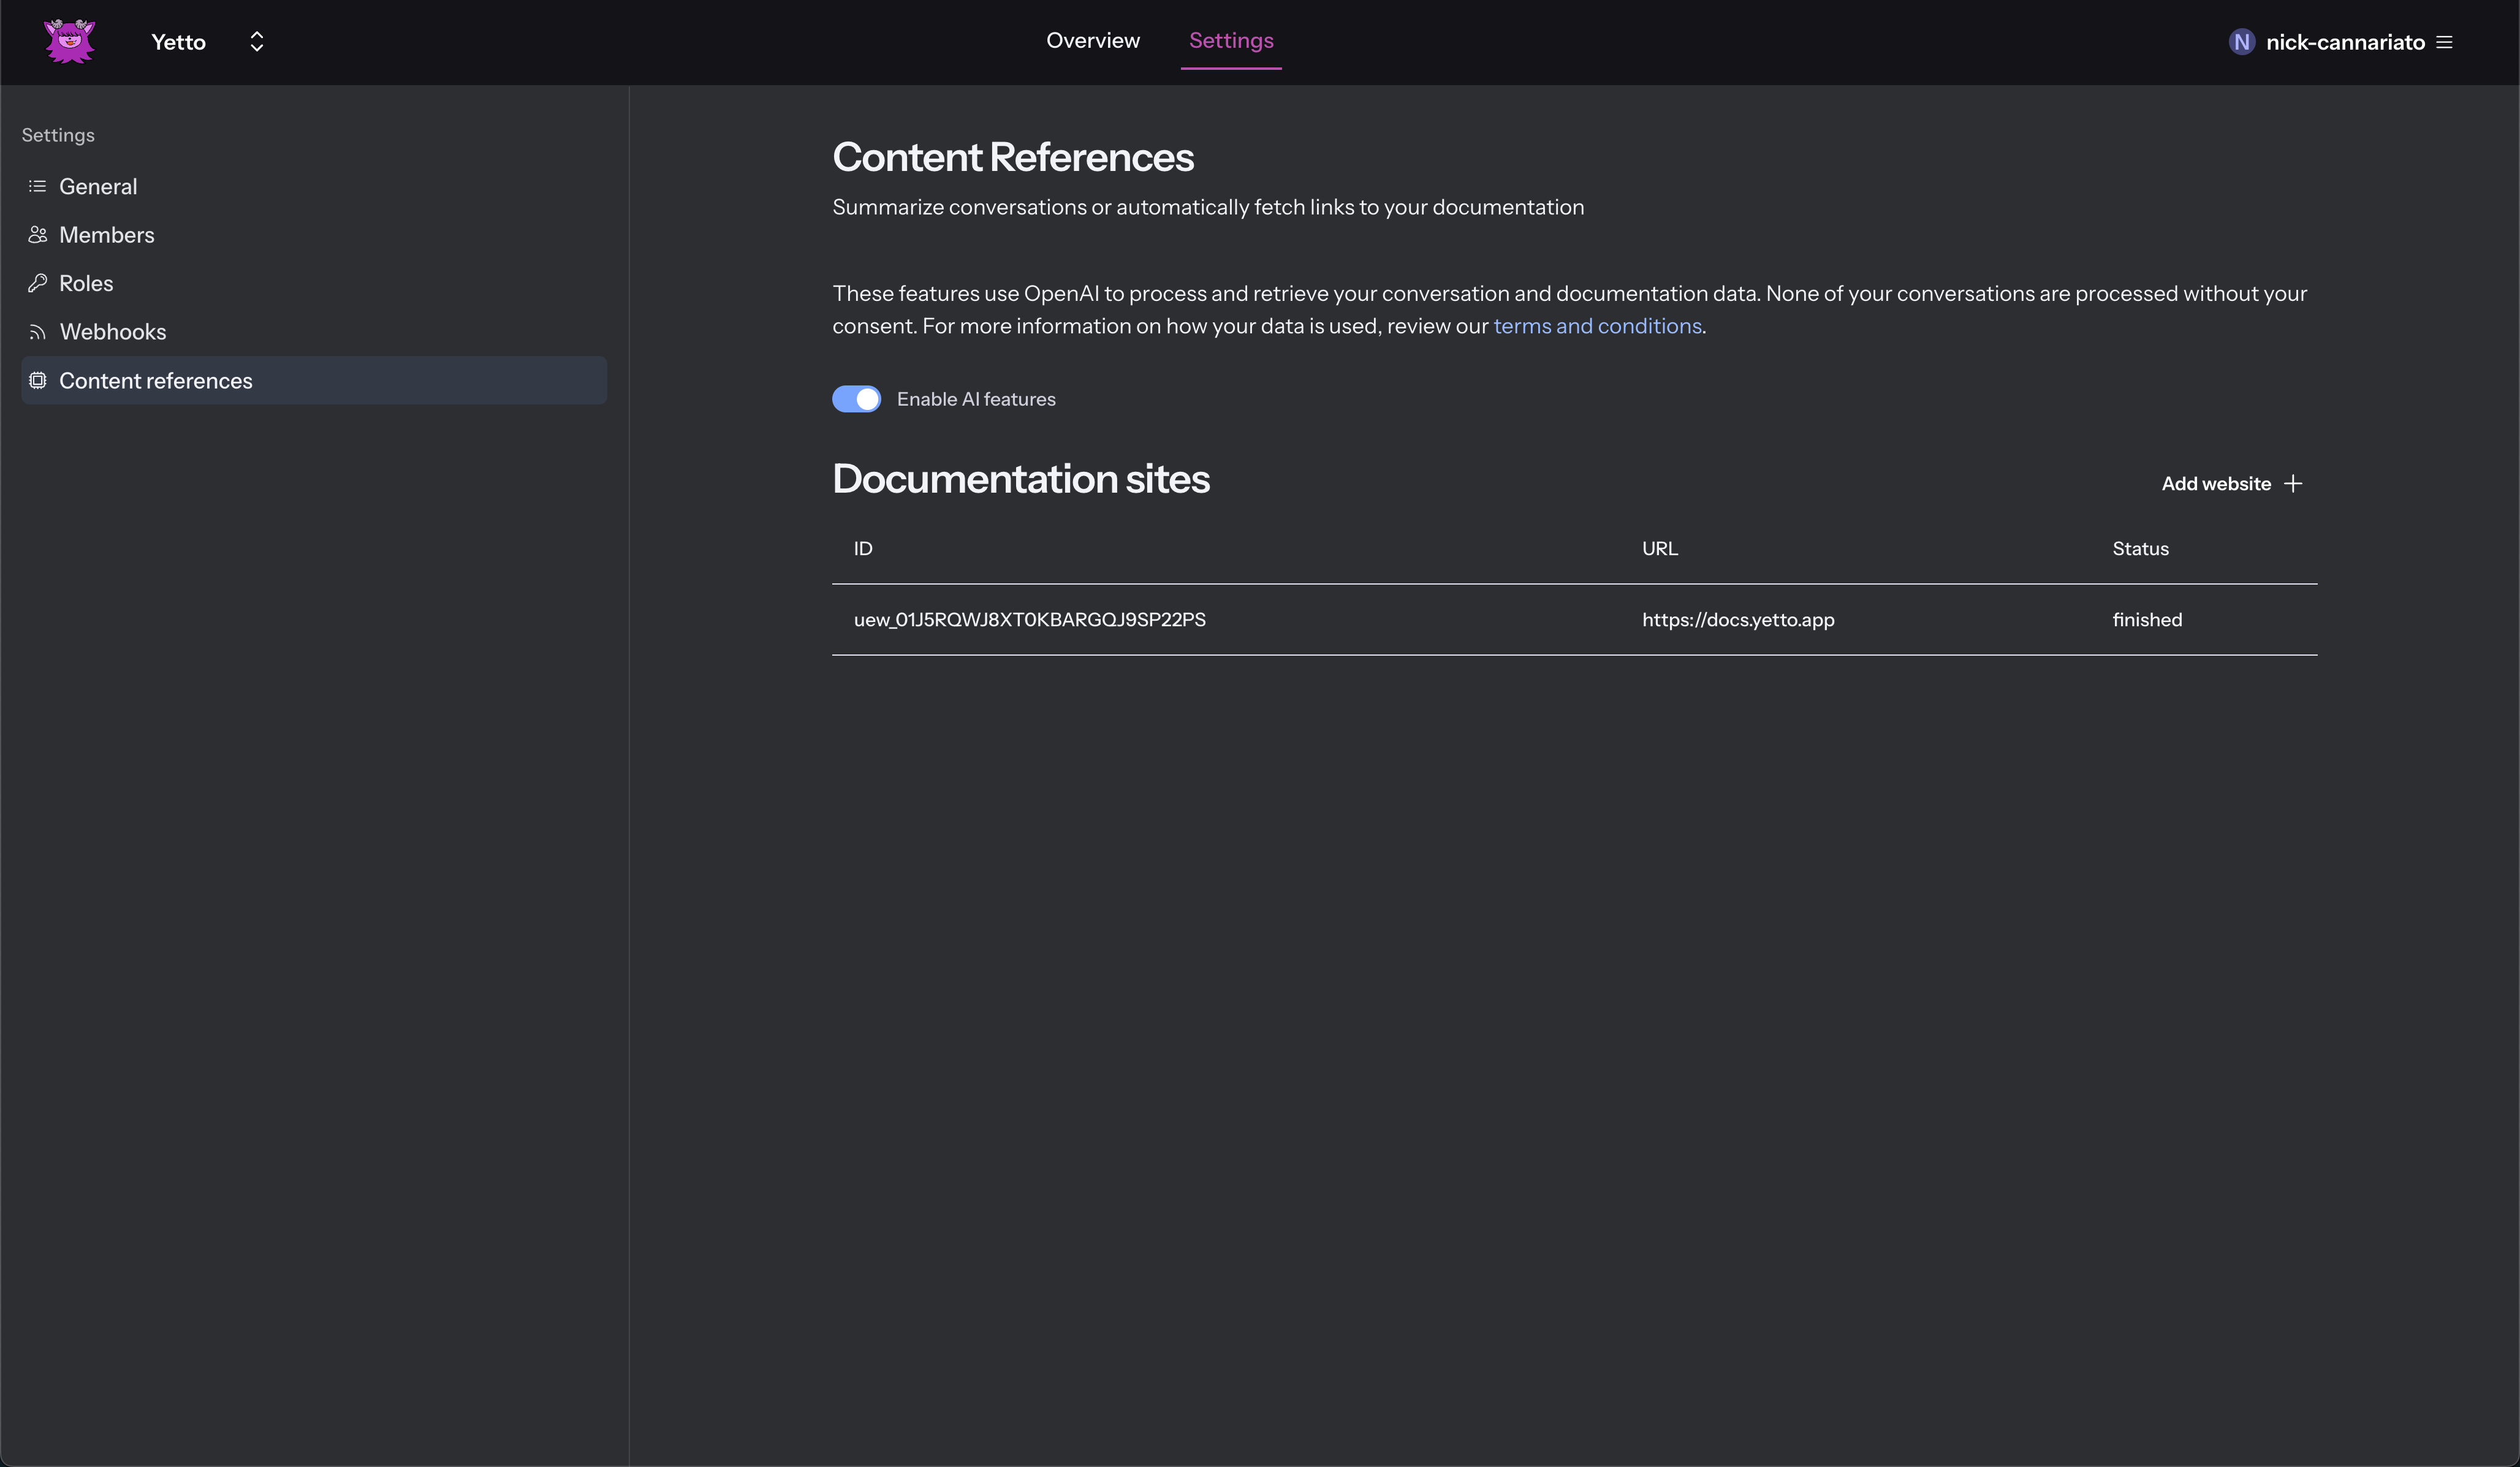Select the uew_01J5RQWJ8XT0KBARGQJ9SP22PS ID cell

point(1029,619)
